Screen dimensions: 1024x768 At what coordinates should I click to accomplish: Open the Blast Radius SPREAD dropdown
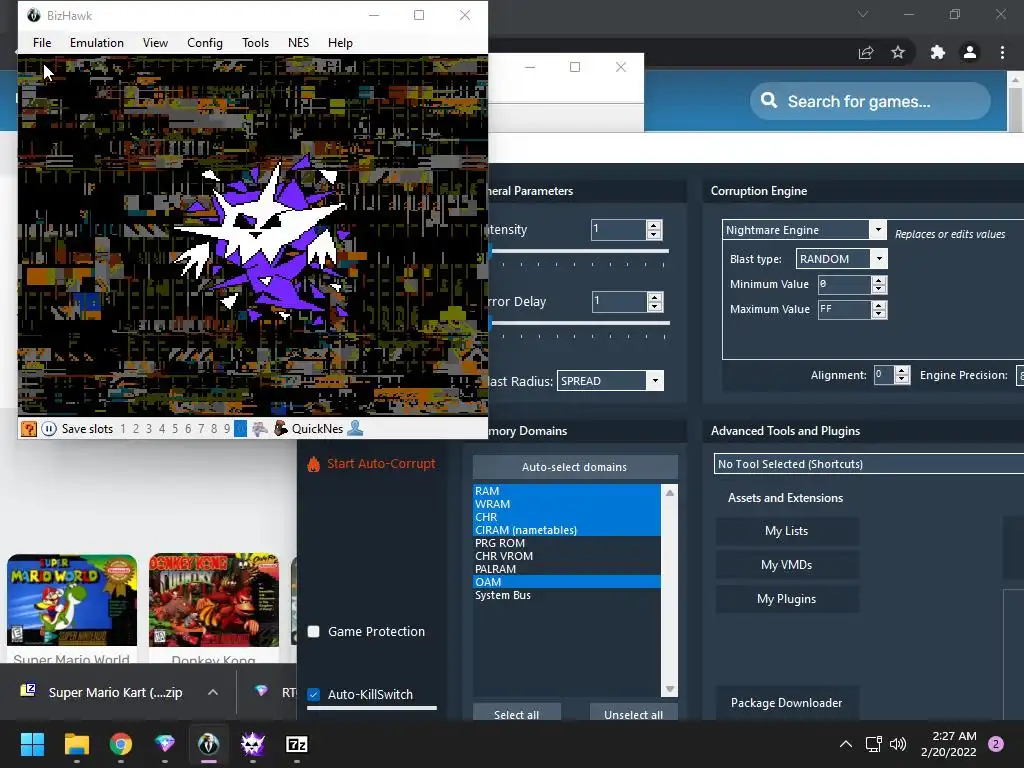[x=654, y=381]
